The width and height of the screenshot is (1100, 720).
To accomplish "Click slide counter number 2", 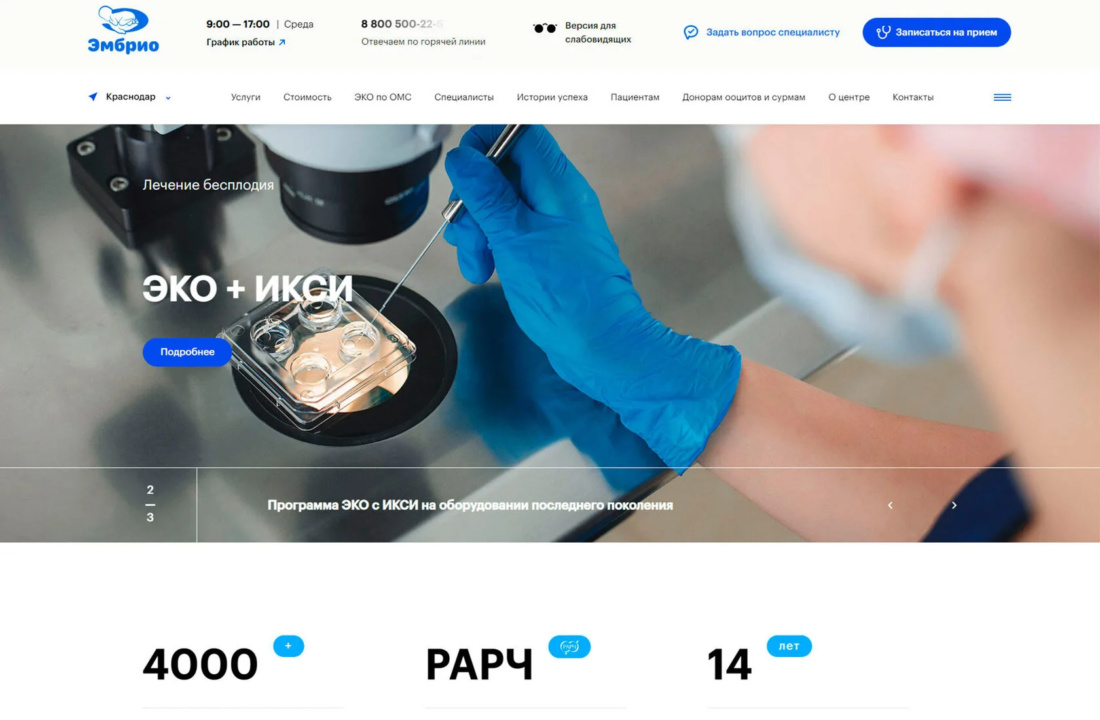I will click(x=150, y=490).
